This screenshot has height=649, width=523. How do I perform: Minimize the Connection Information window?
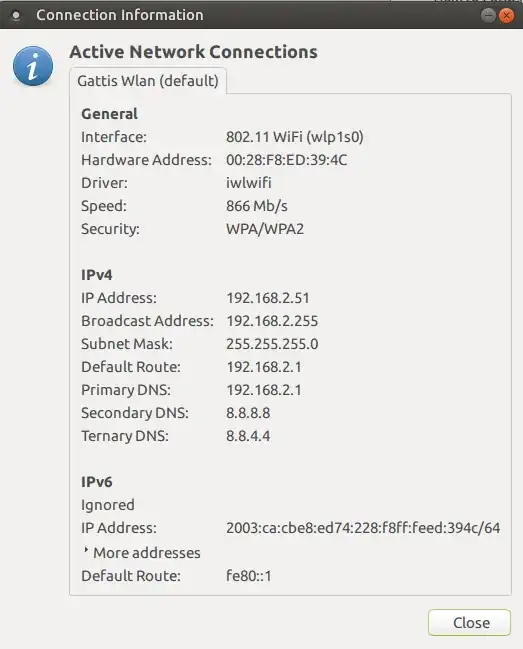point(488,15)
